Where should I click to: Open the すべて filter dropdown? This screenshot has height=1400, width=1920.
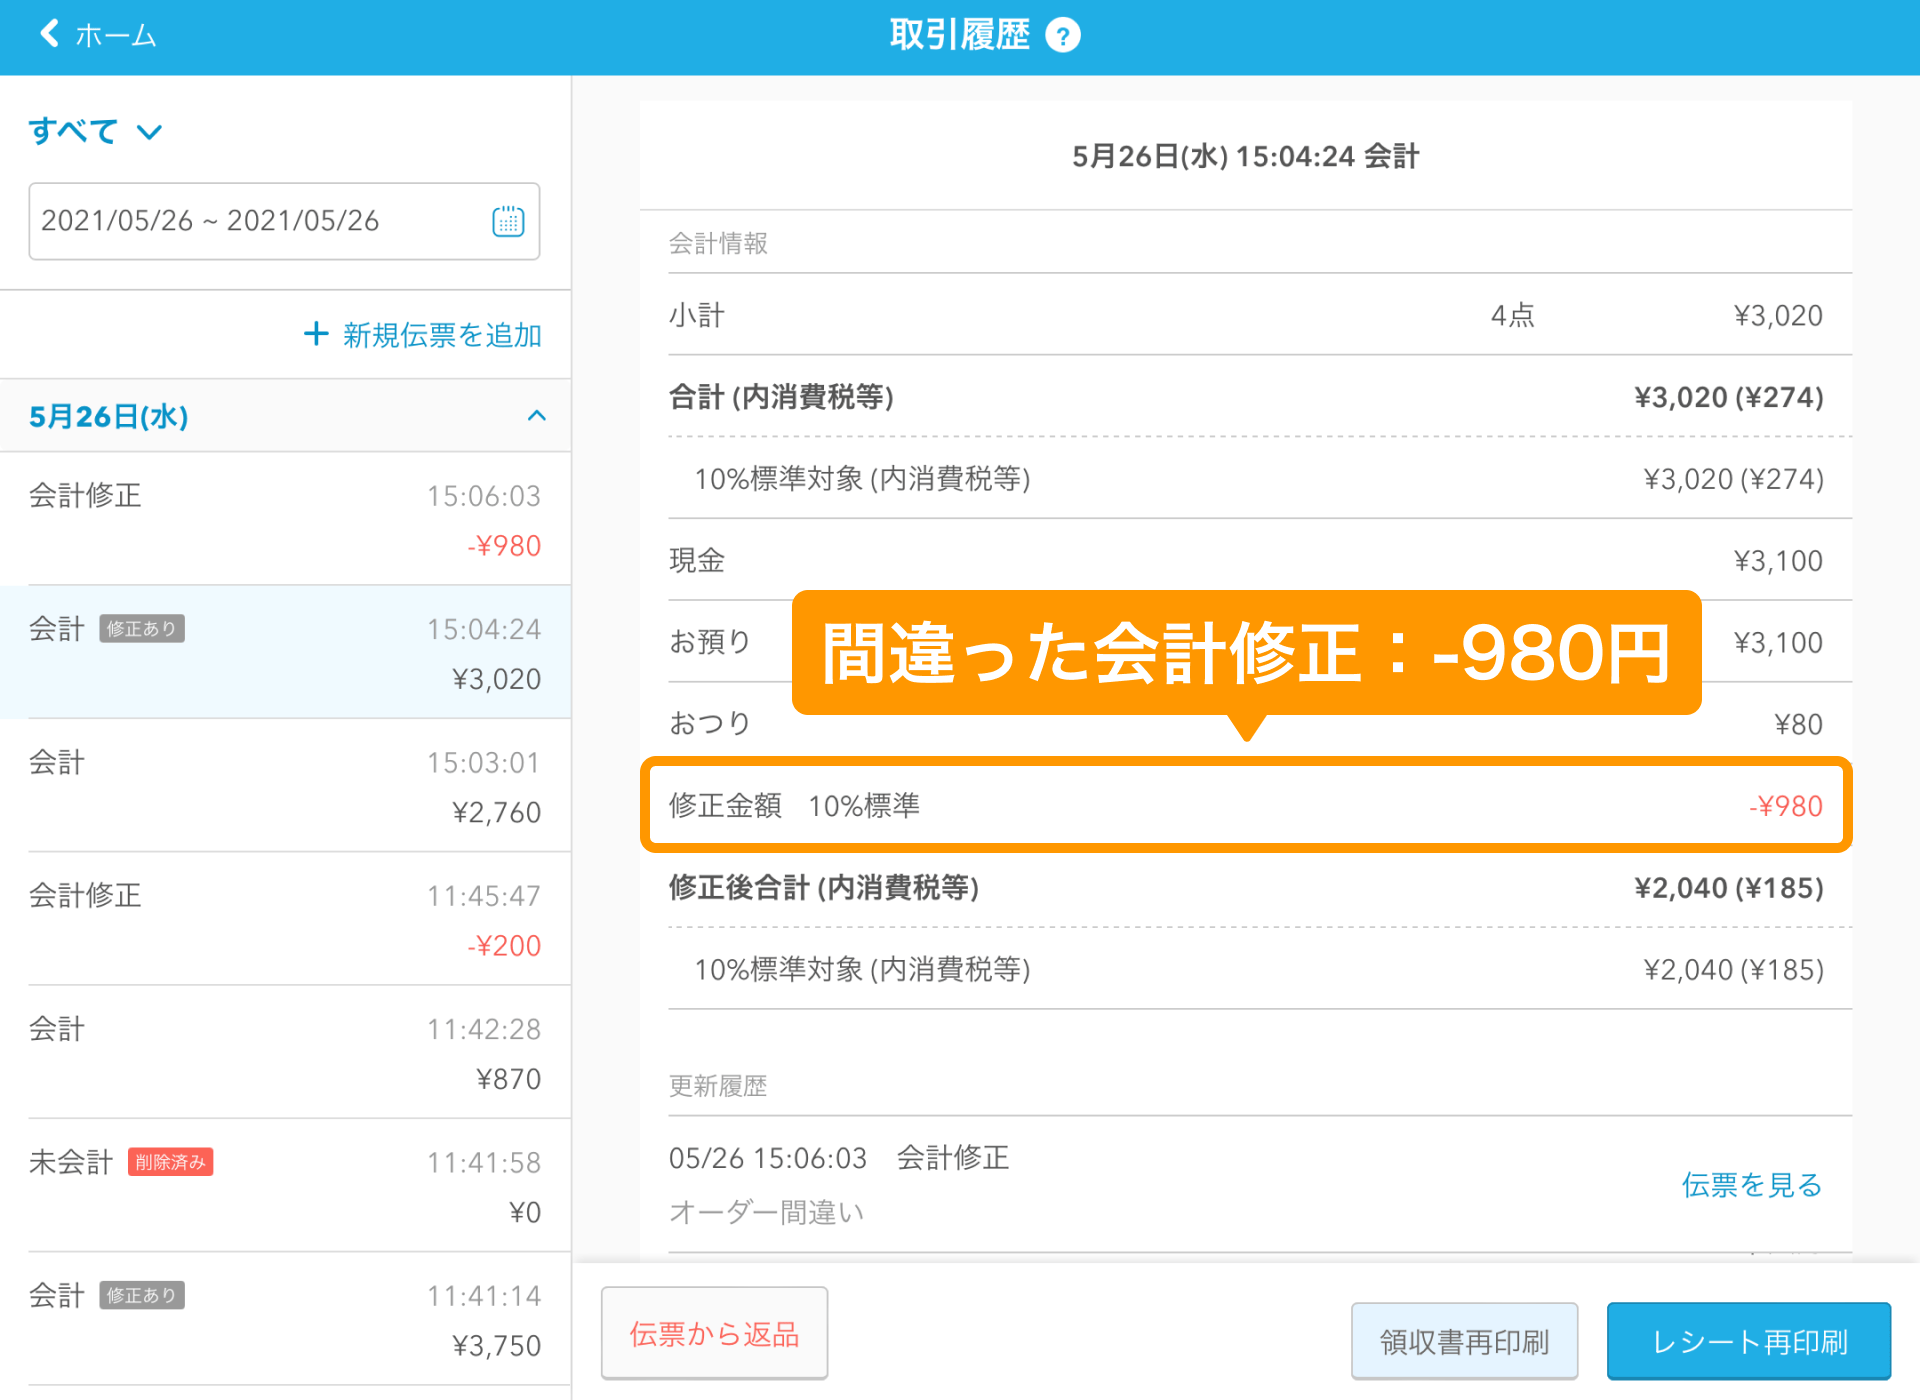(95, 131)
